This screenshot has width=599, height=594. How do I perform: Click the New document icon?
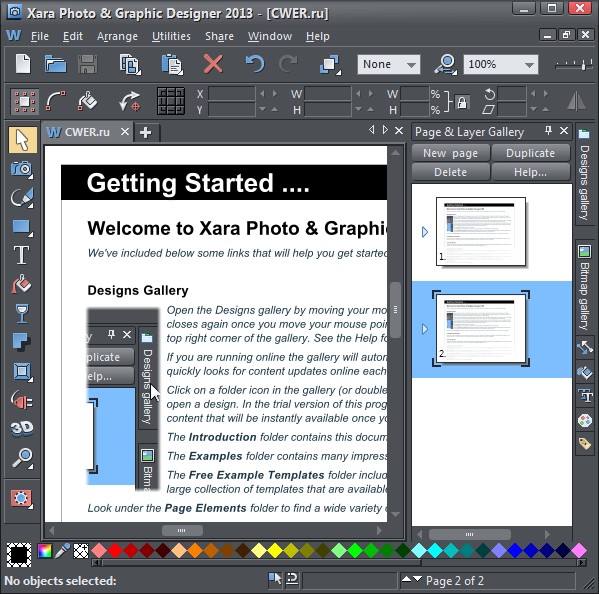coord(23,64)
